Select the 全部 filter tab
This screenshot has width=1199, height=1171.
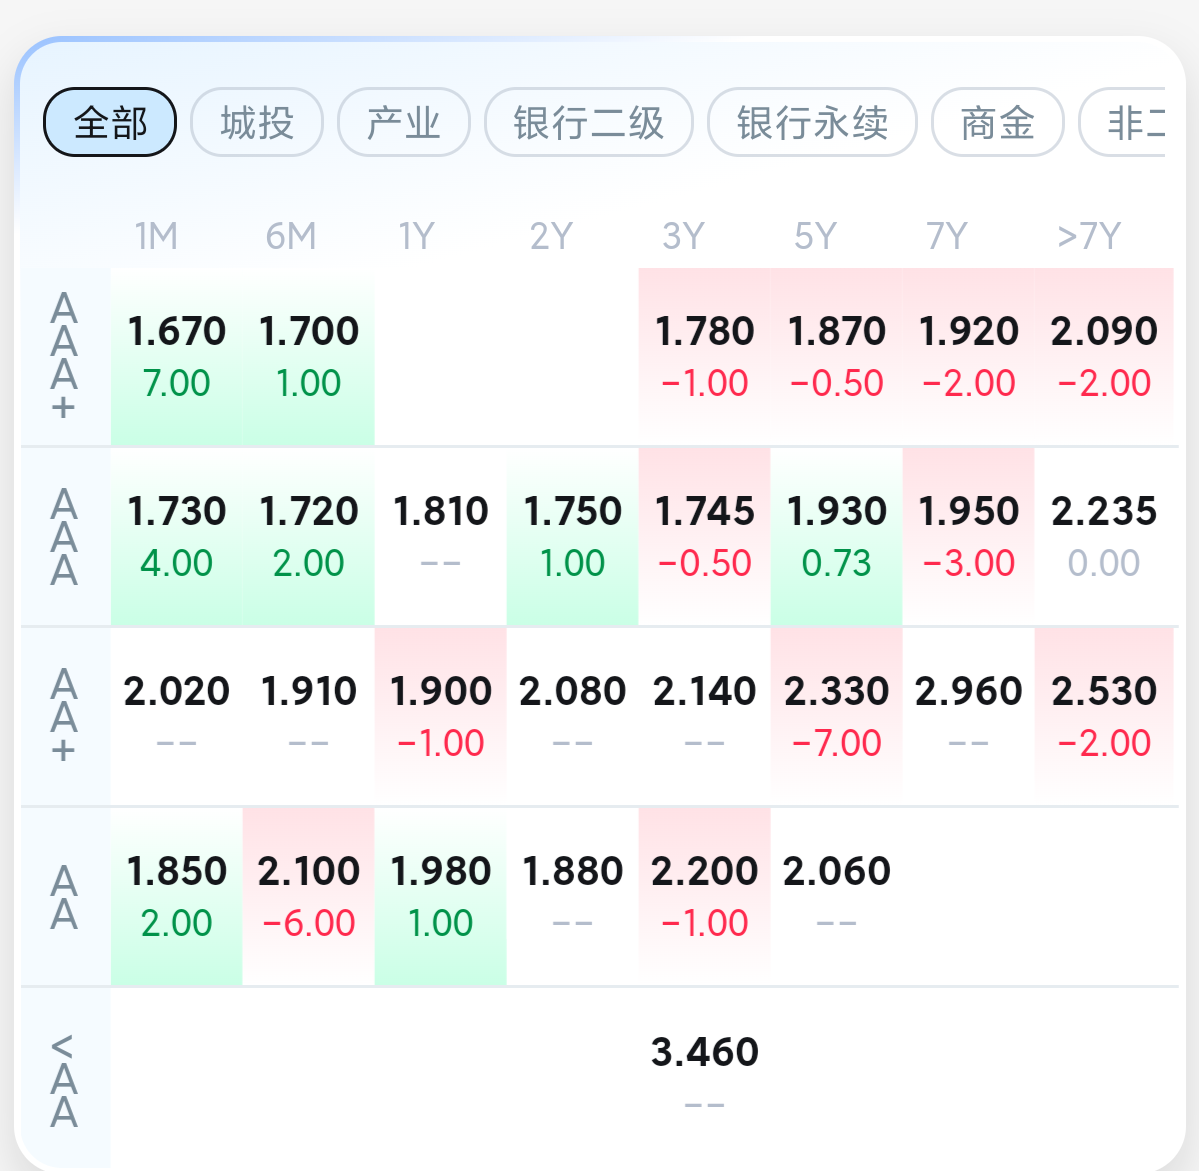110,123
